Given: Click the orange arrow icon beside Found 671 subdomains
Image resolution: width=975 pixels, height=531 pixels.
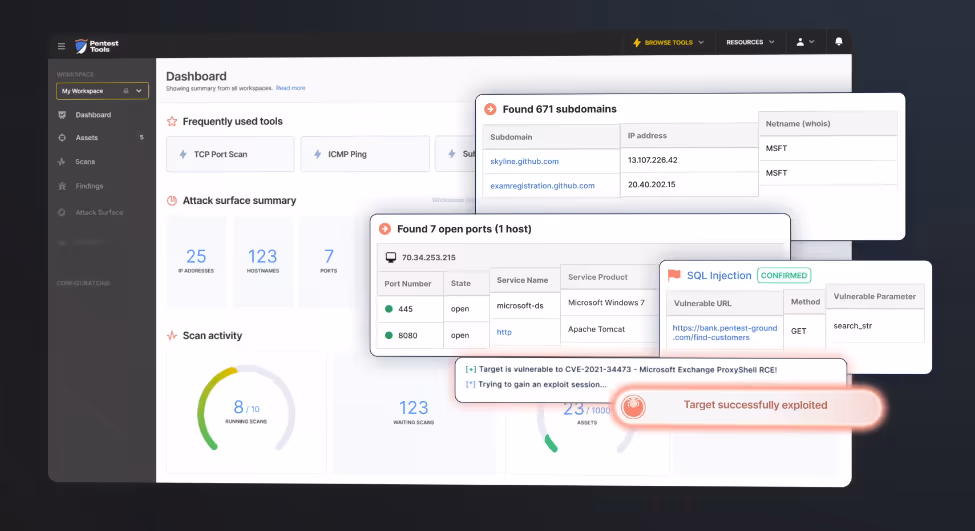Looking at the screenshot, I should (490, 109).
